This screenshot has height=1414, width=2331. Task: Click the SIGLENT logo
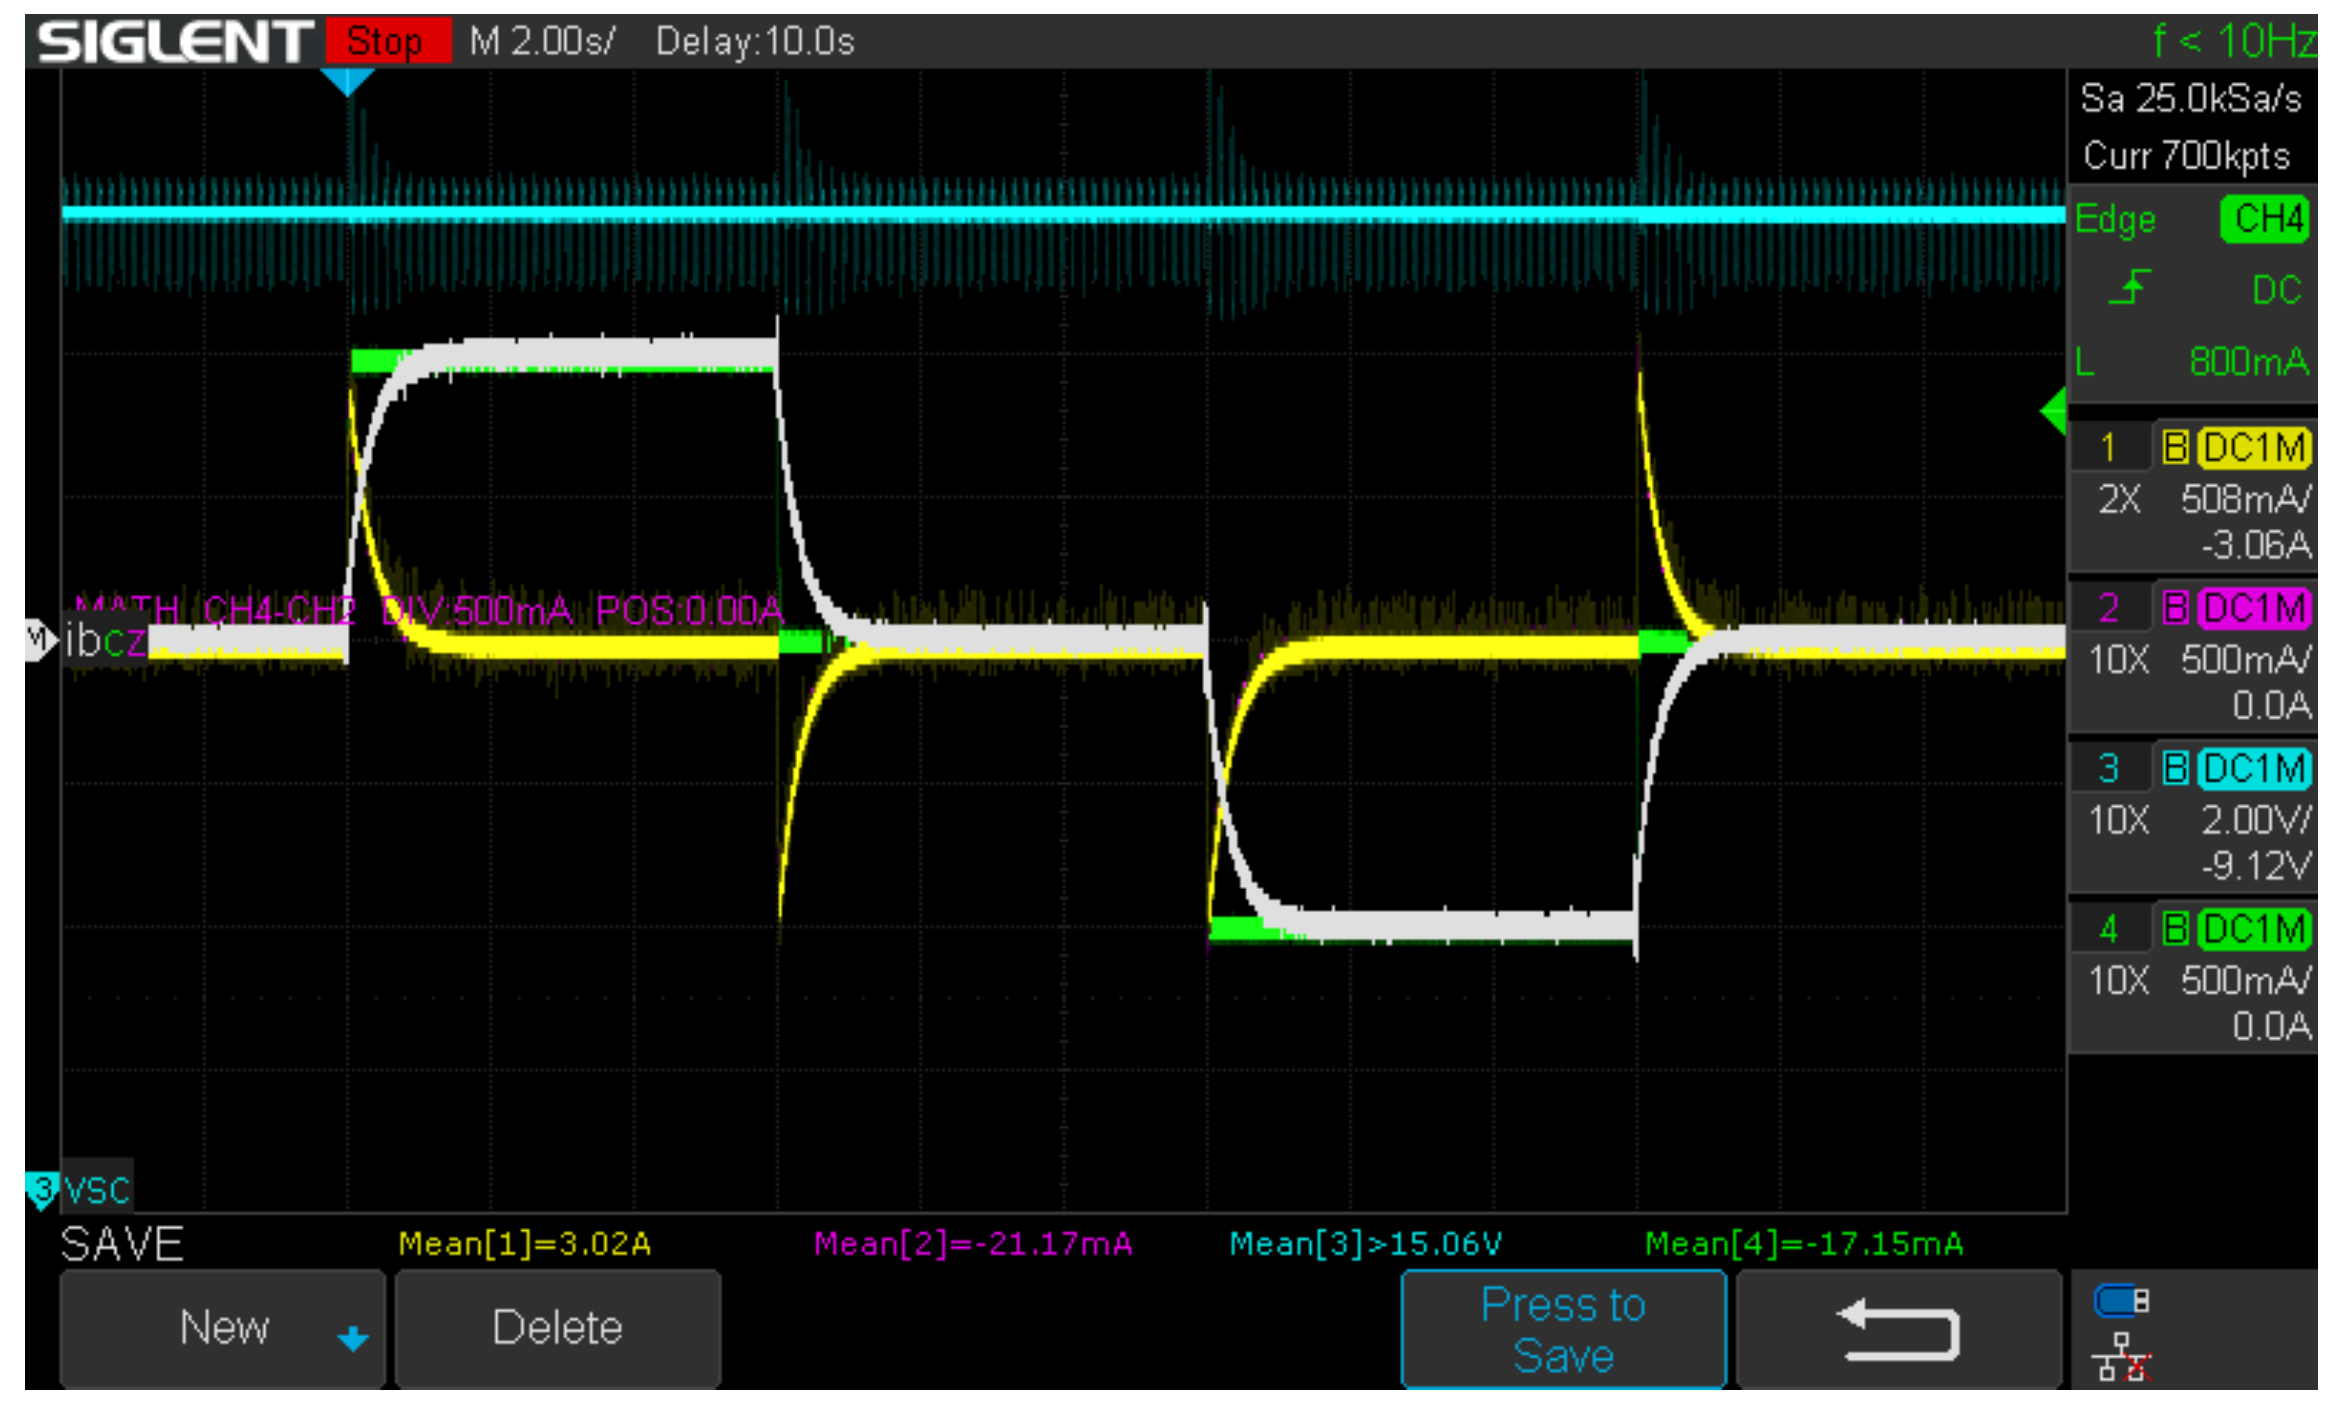click(x=174, y=42)
